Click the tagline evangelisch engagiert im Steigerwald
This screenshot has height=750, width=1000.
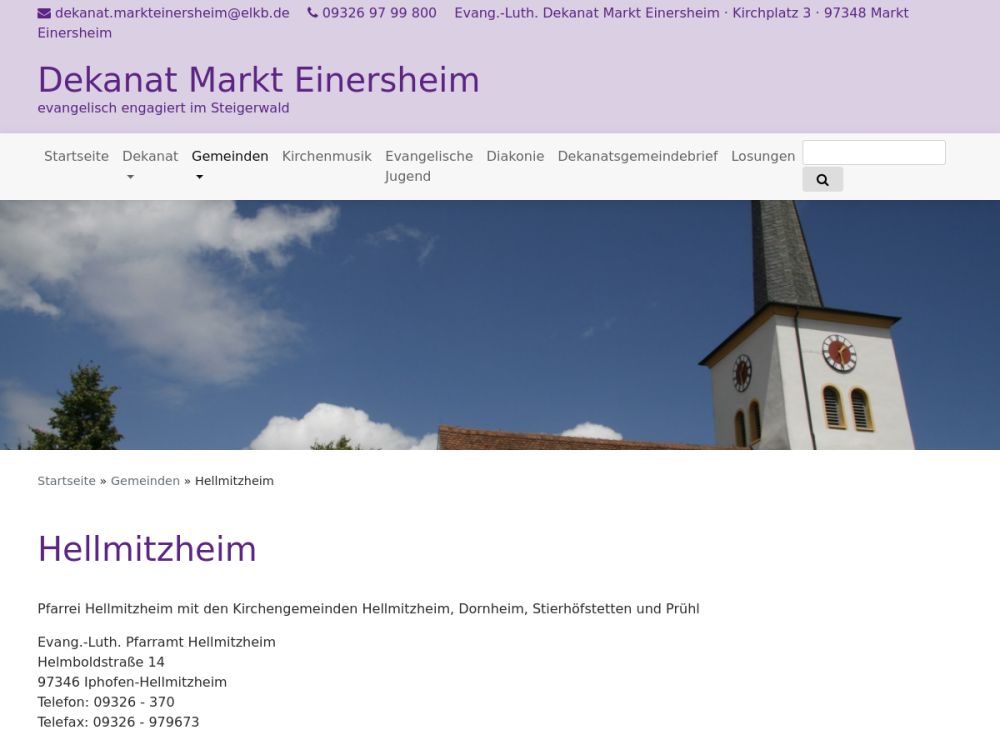click(x=163, y=108)
